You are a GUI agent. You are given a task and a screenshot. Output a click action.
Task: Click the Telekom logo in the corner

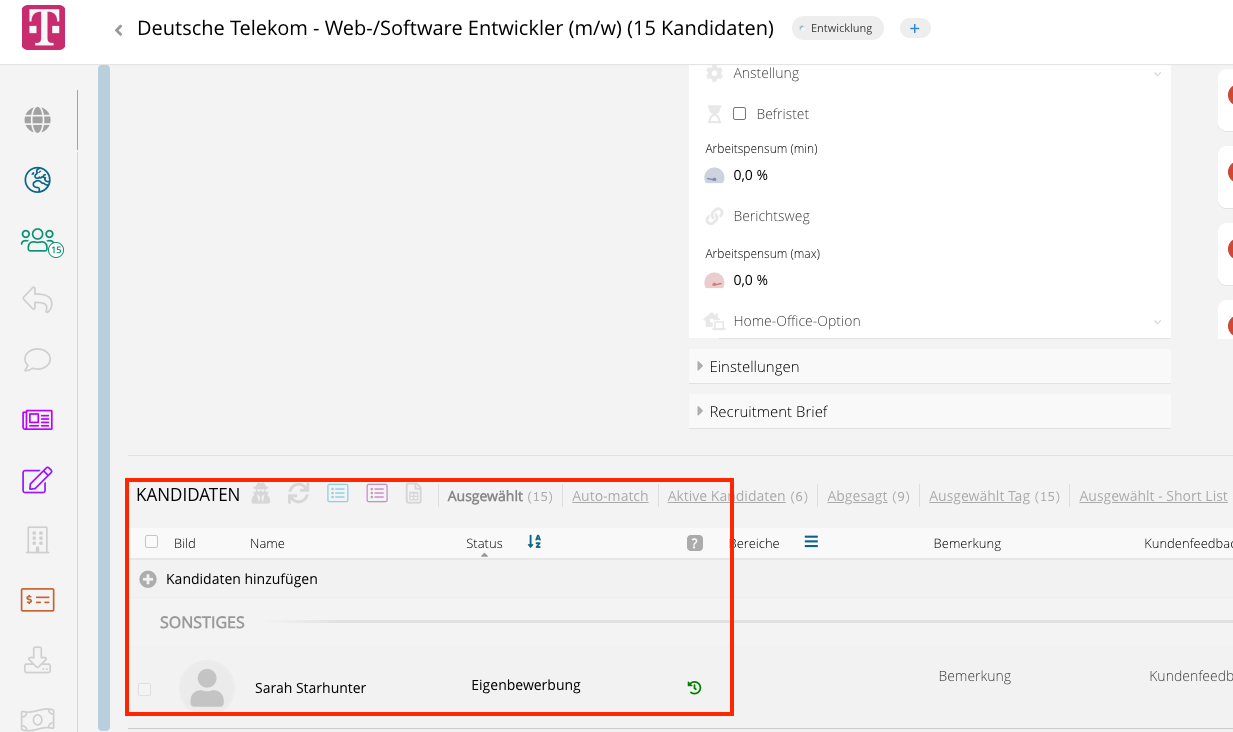[x=43, y=28]
